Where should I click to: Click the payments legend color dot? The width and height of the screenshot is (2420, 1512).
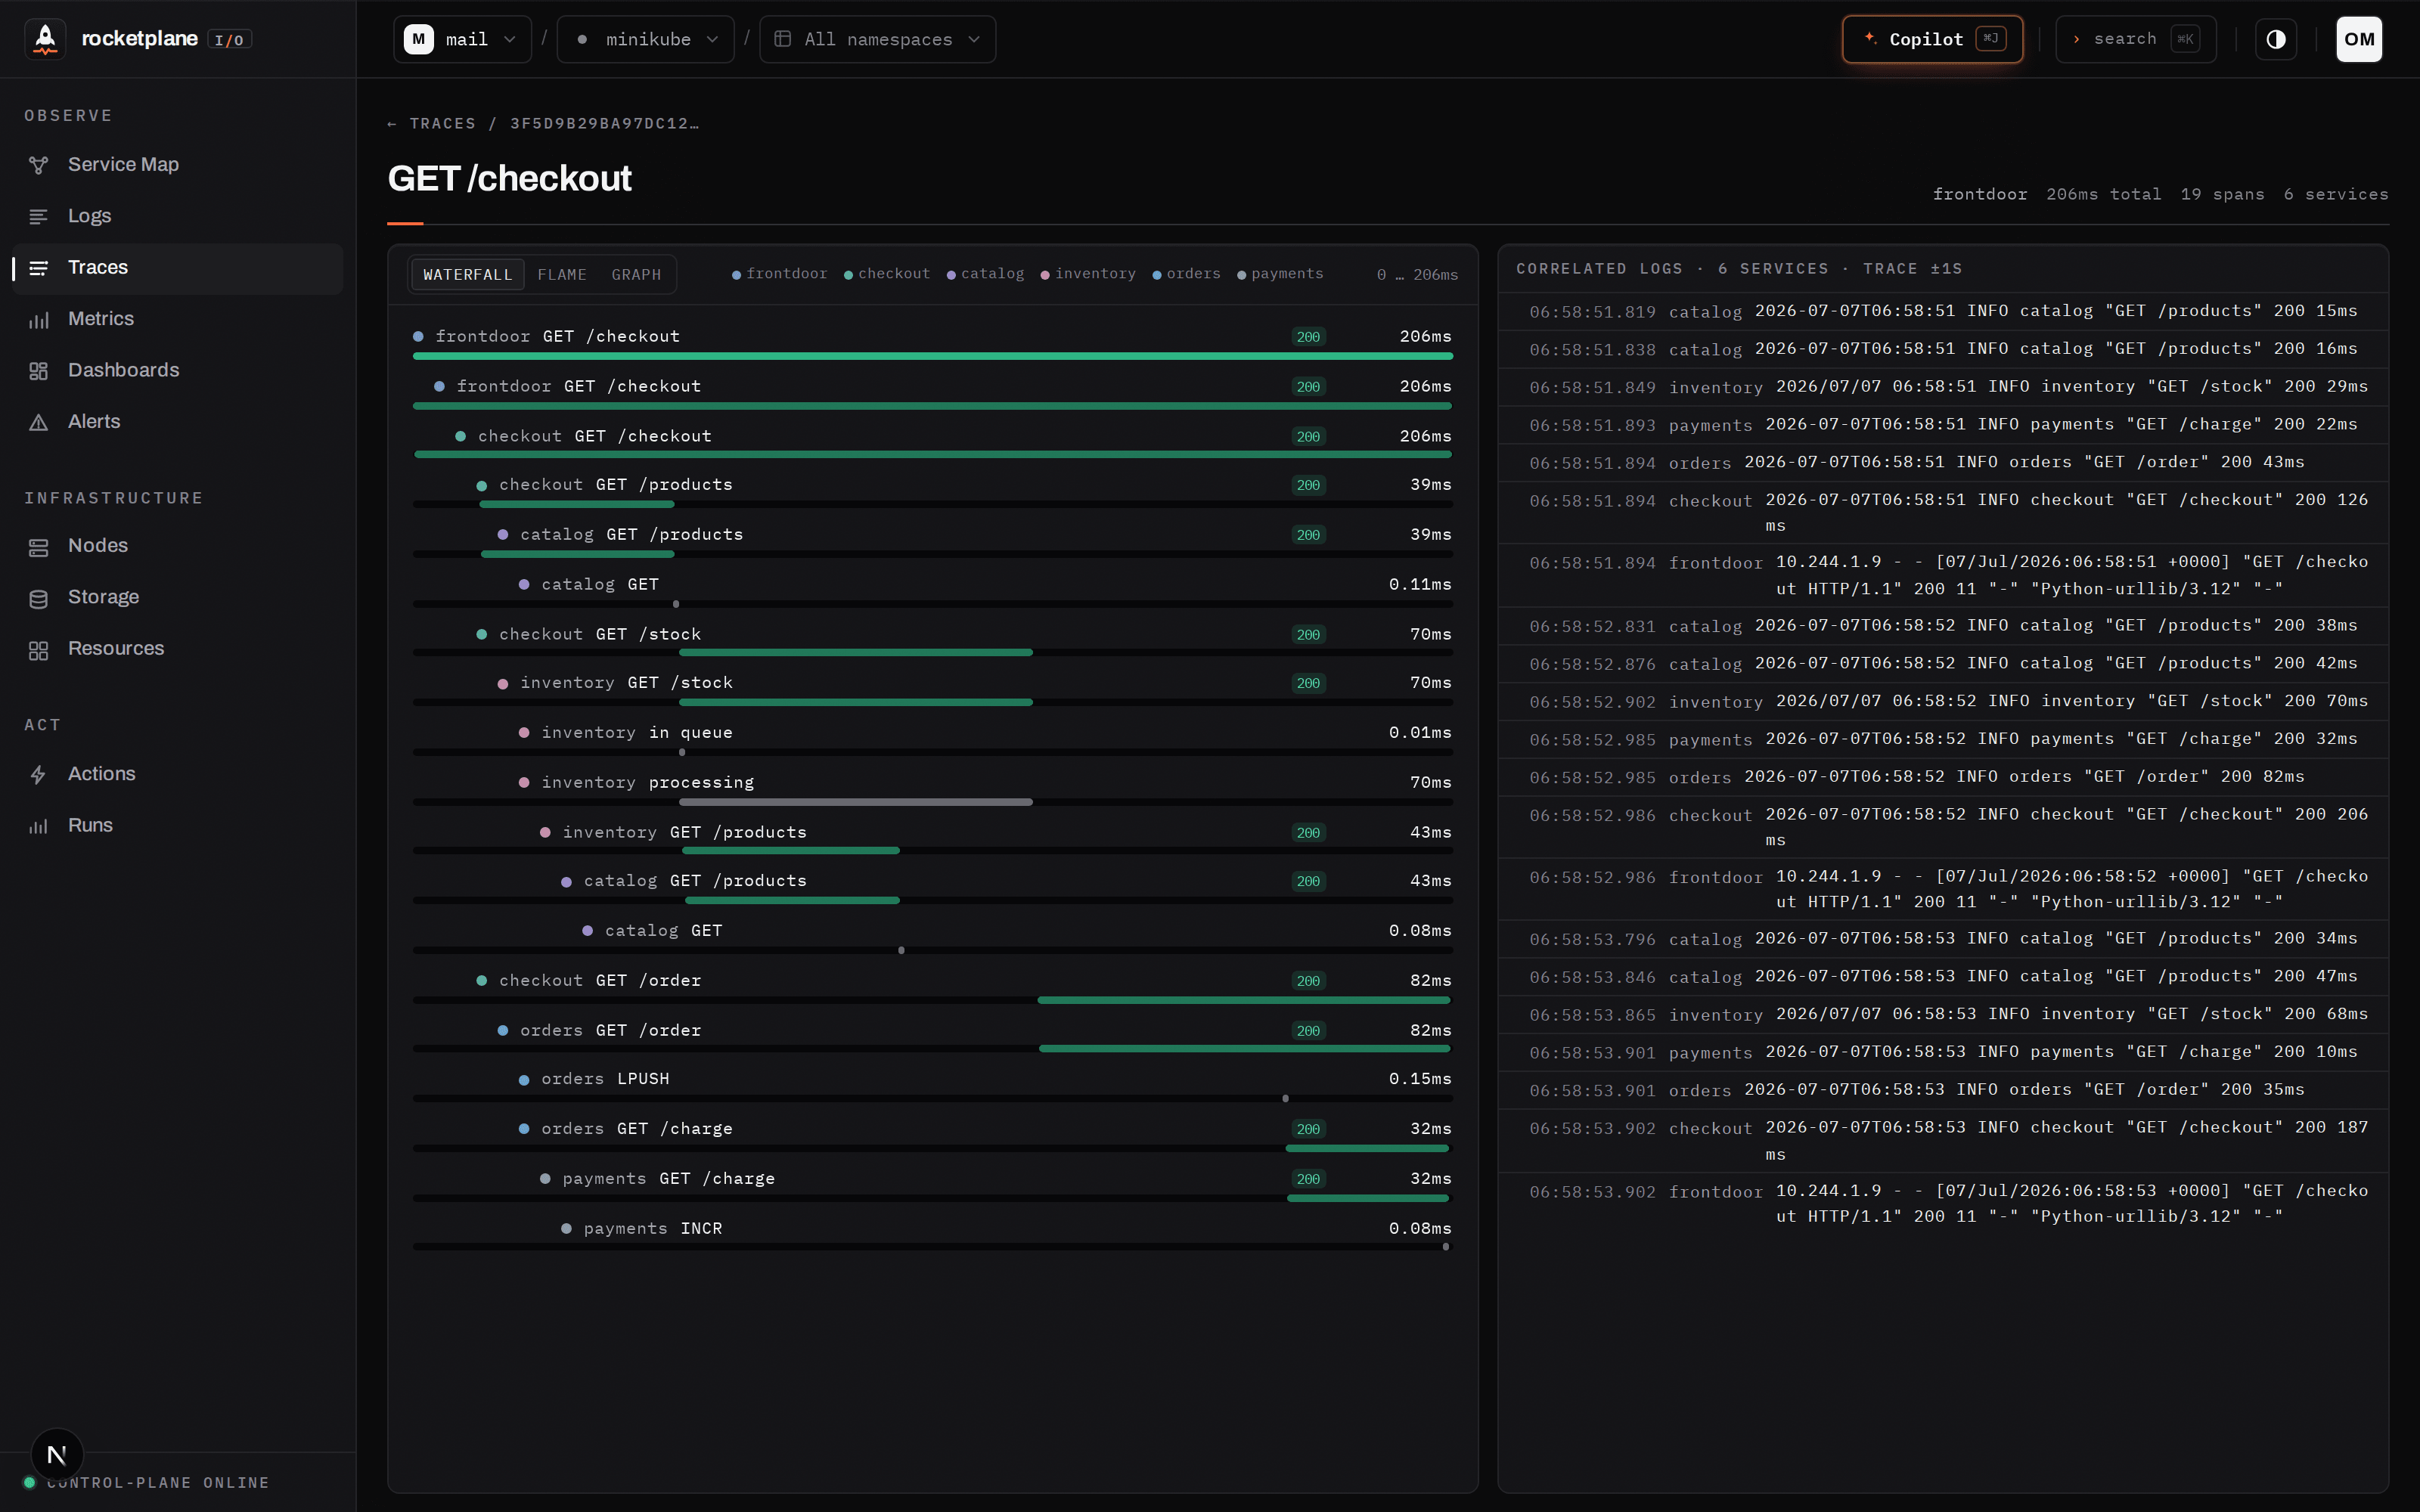point(1242,275)
